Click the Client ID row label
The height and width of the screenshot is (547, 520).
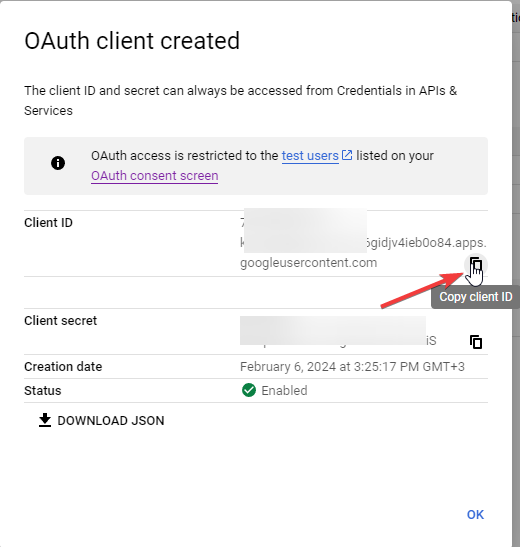(48, 223)
